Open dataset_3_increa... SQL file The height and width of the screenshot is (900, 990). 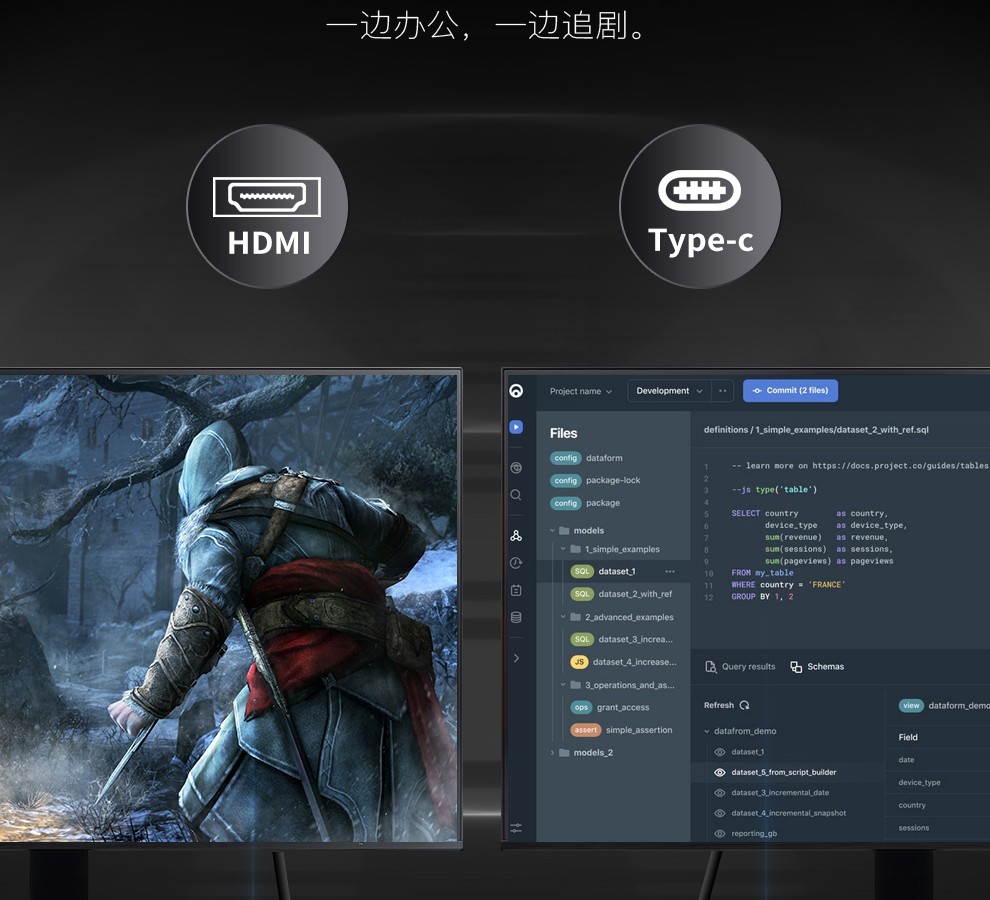coord(621,640)
